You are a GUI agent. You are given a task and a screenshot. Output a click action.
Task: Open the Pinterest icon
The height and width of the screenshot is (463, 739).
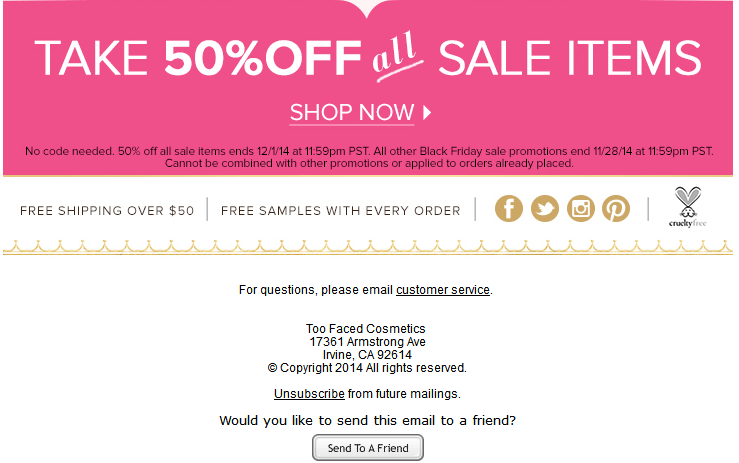[616, 208]
